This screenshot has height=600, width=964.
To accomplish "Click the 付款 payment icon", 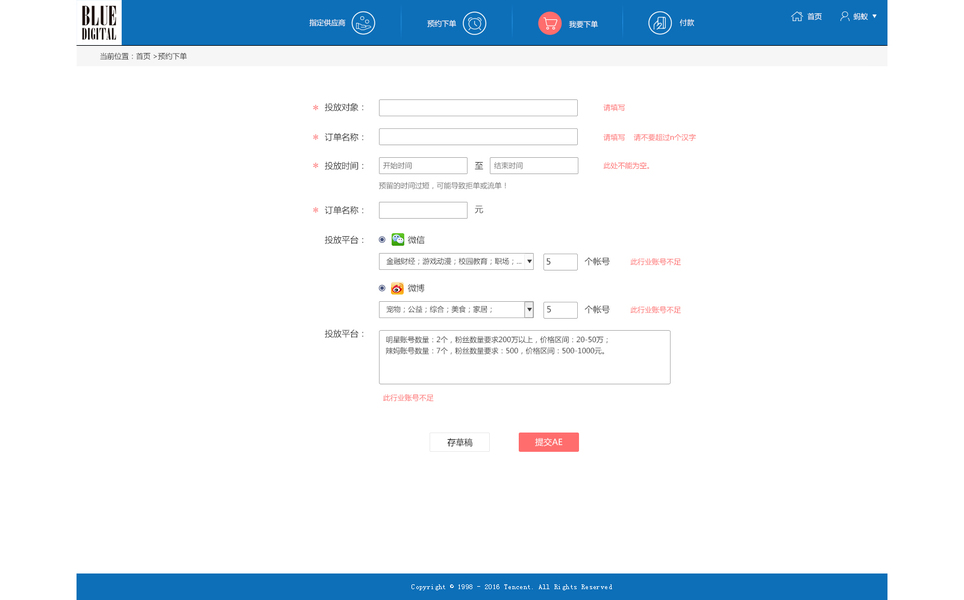I will 660,23.
